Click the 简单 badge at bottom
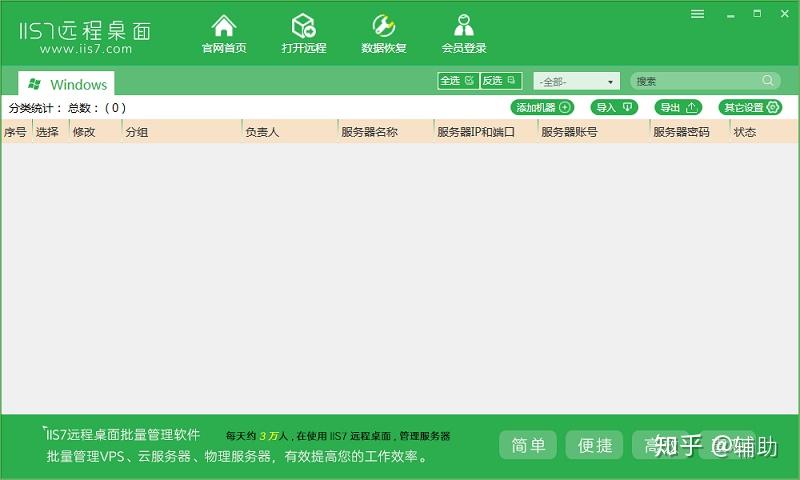 coord(528,445)
